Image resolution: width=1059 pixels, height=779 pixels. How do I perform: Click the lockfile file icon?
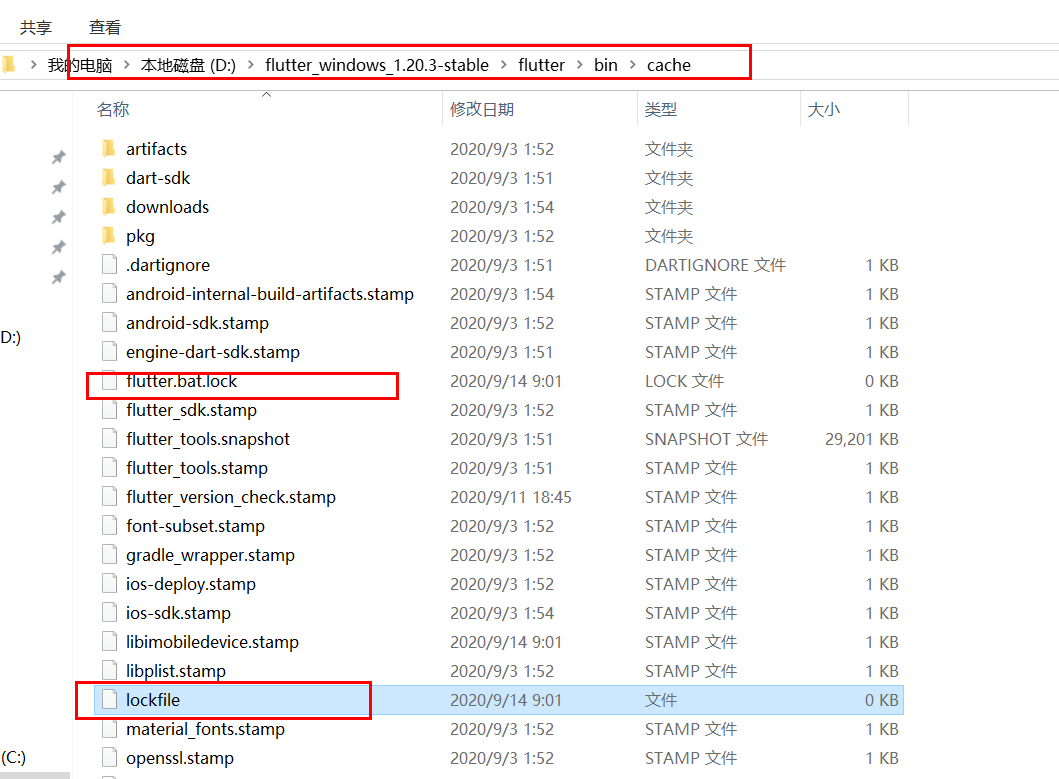point(109,700)
